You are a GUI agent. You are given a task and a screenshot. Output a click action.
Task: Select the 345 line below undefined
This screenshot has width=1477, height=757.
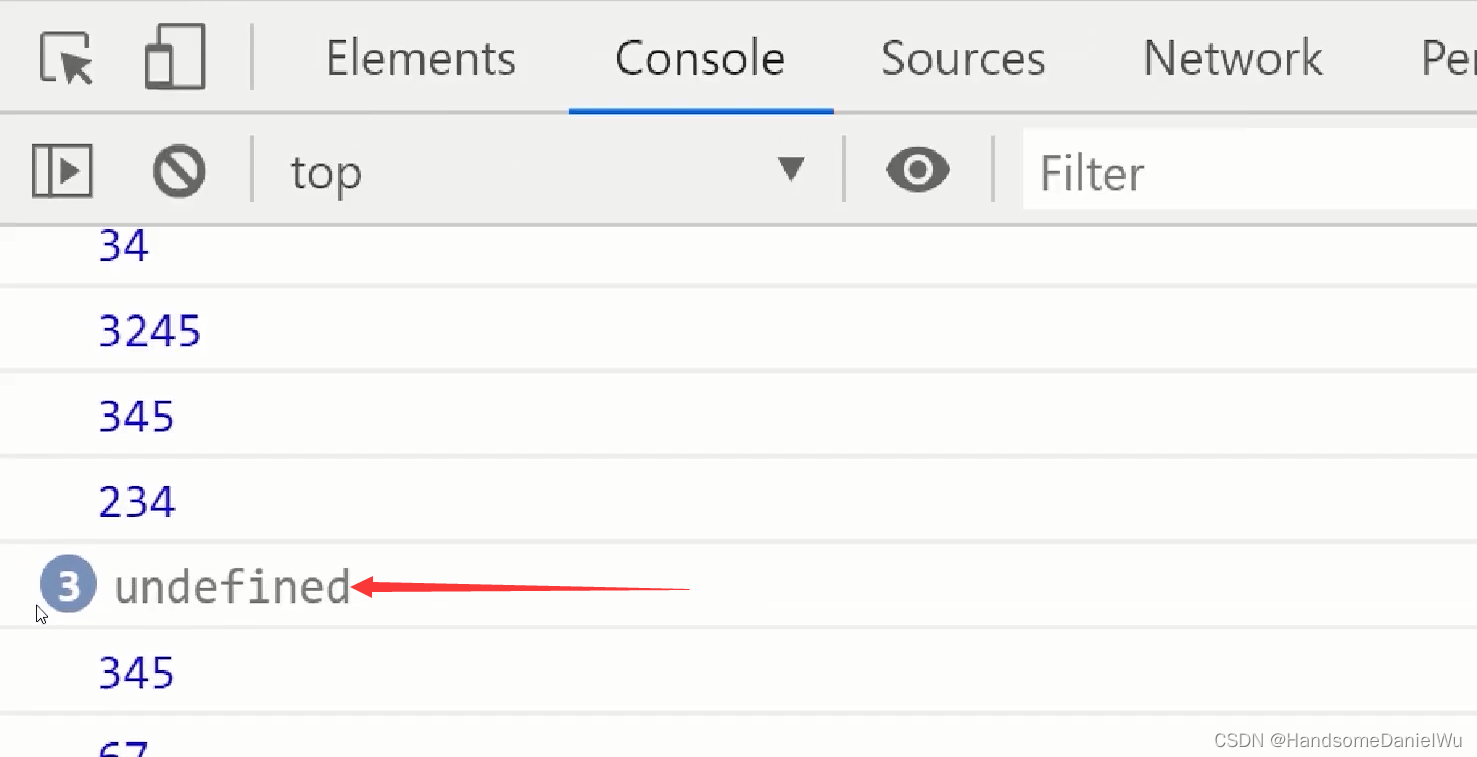(137, 673)
